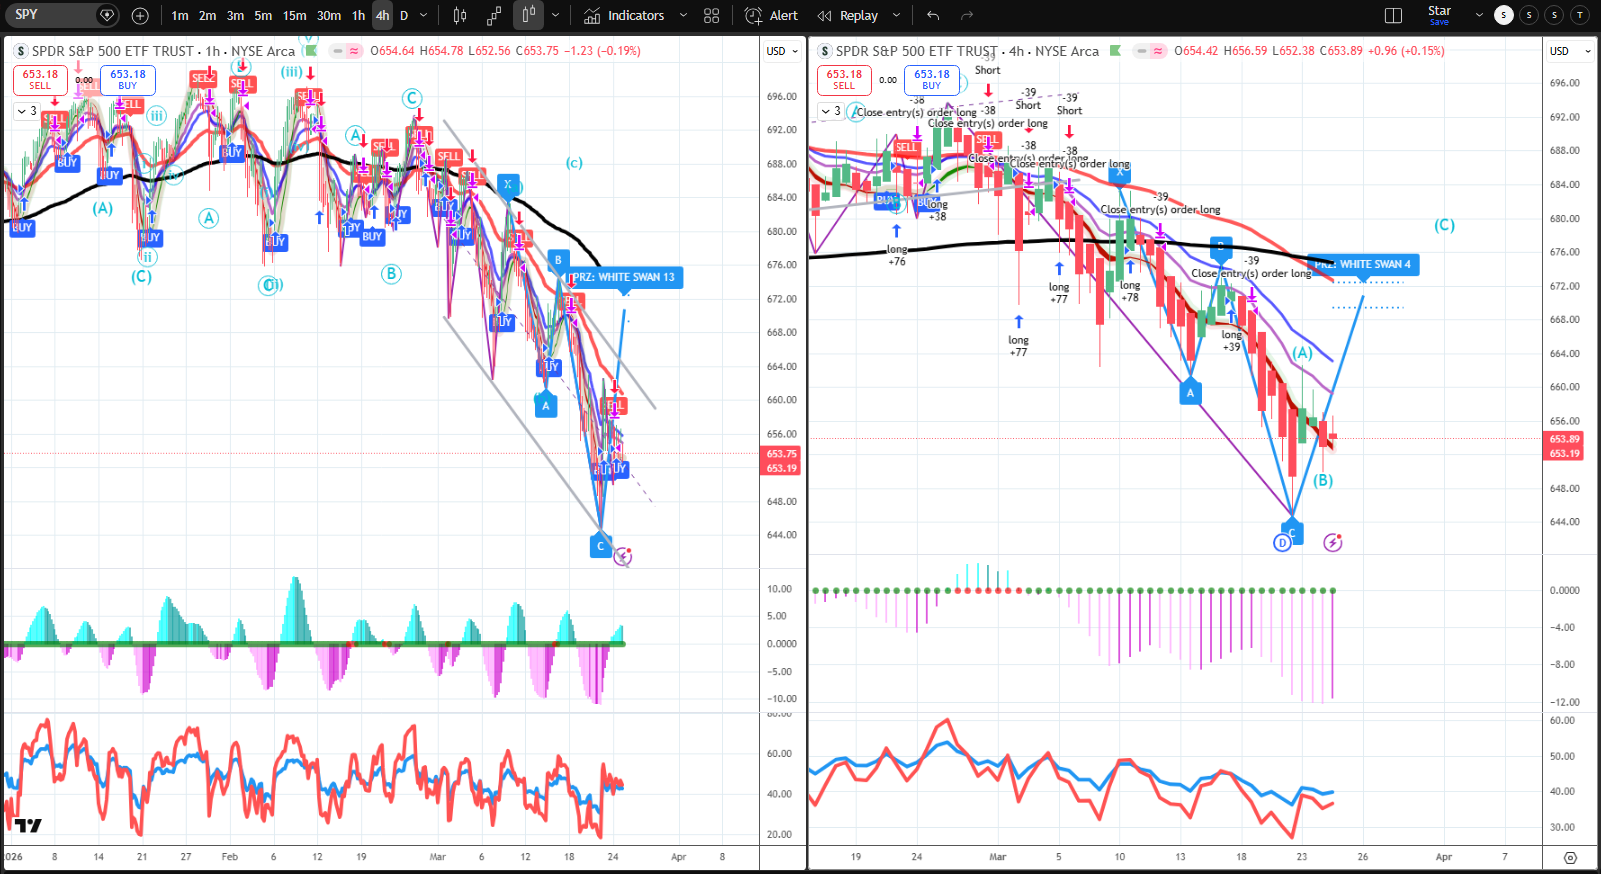
Task: Set chart interval to 1h
Action: coord(358,15)
